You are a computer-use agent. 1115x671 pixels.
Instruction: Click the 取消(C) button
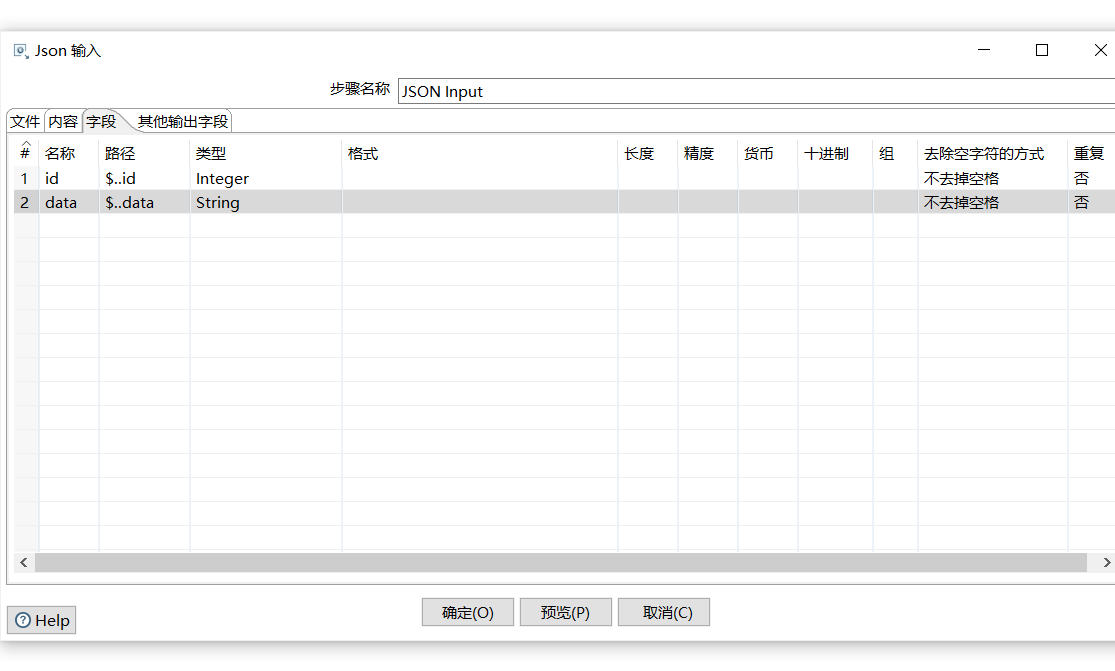tap(663, 612)
